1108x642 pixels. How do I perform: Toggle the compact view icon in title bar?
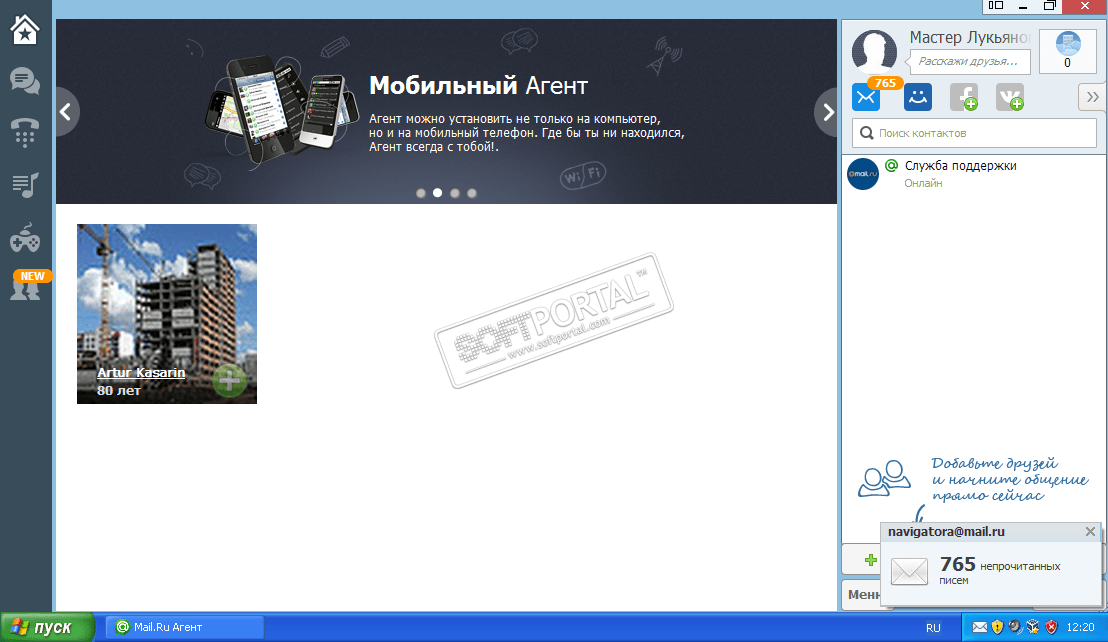tap(996, 6)
